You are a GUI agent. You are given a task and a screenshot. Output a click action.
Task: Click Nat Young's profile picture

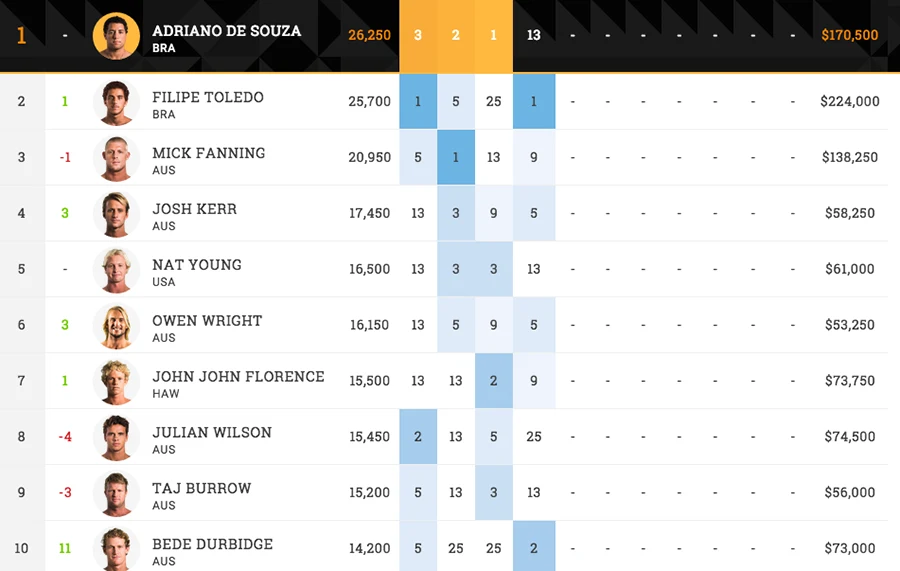tap(116, 270)
